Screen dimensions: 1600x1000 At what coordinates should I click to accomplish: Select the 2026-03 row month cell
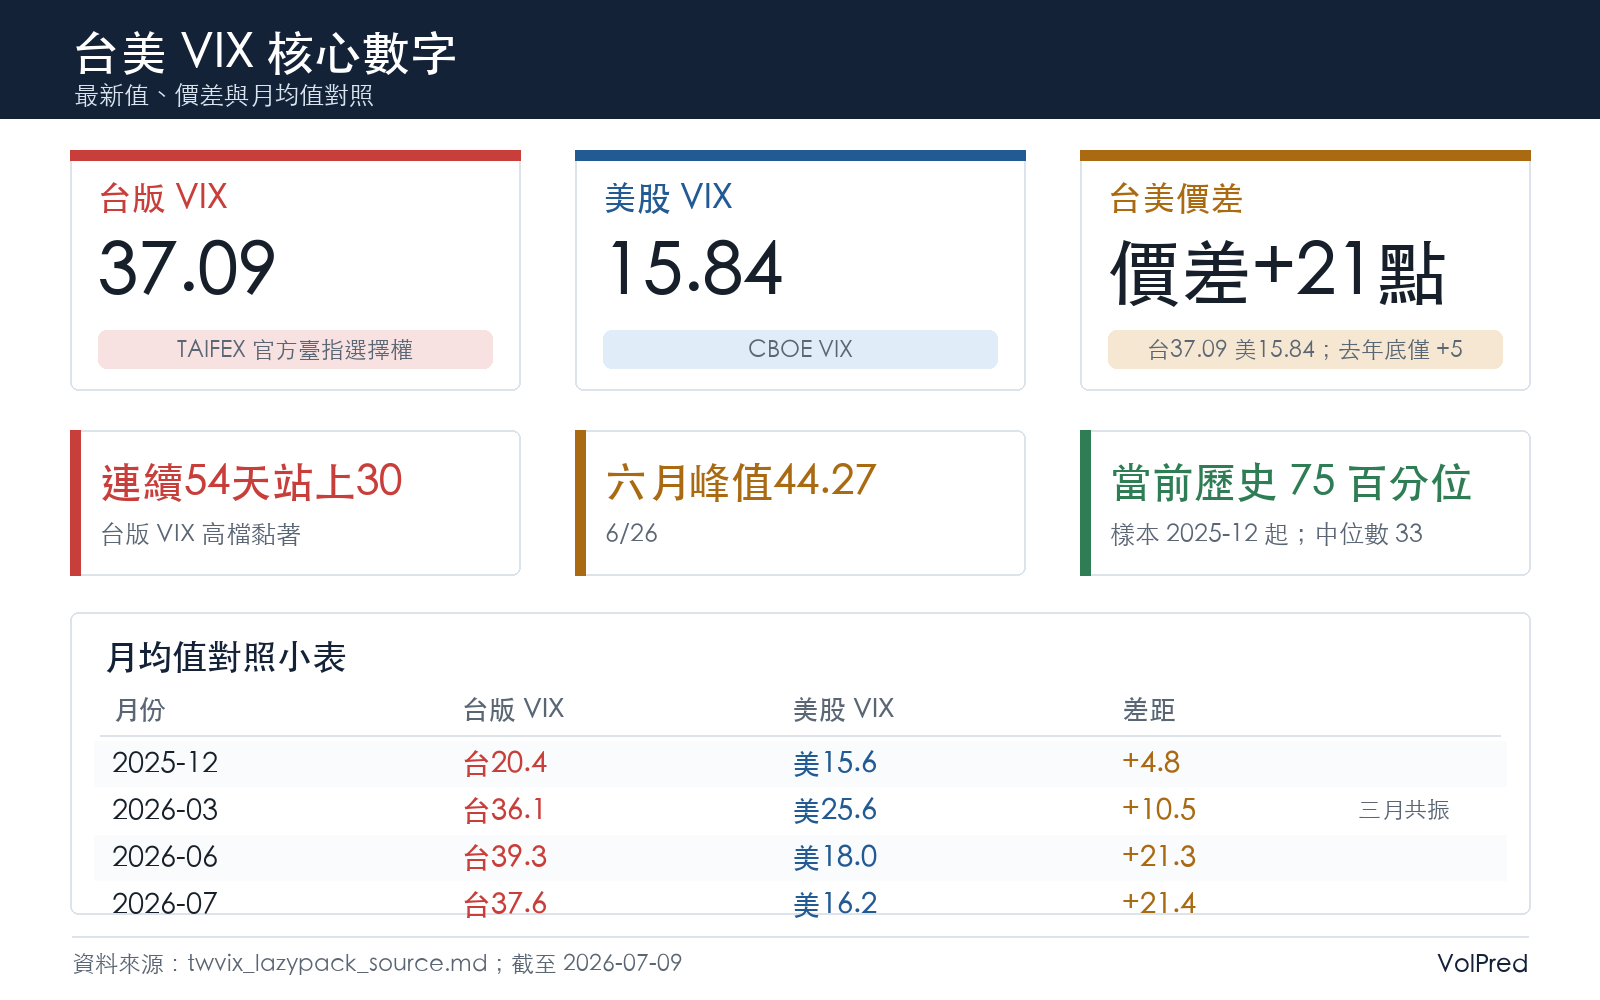[x=165, y=810]
